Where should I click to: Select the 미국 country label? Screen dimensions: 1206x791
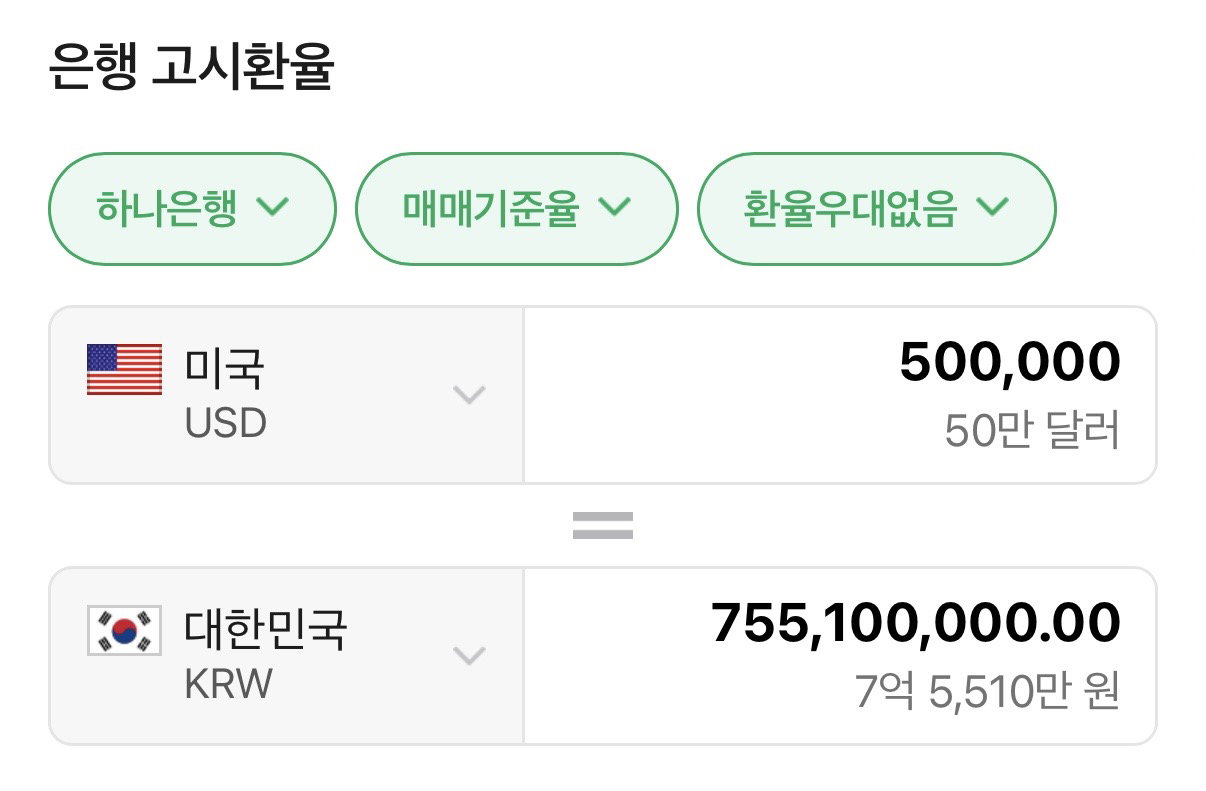(x=225, y=369)
